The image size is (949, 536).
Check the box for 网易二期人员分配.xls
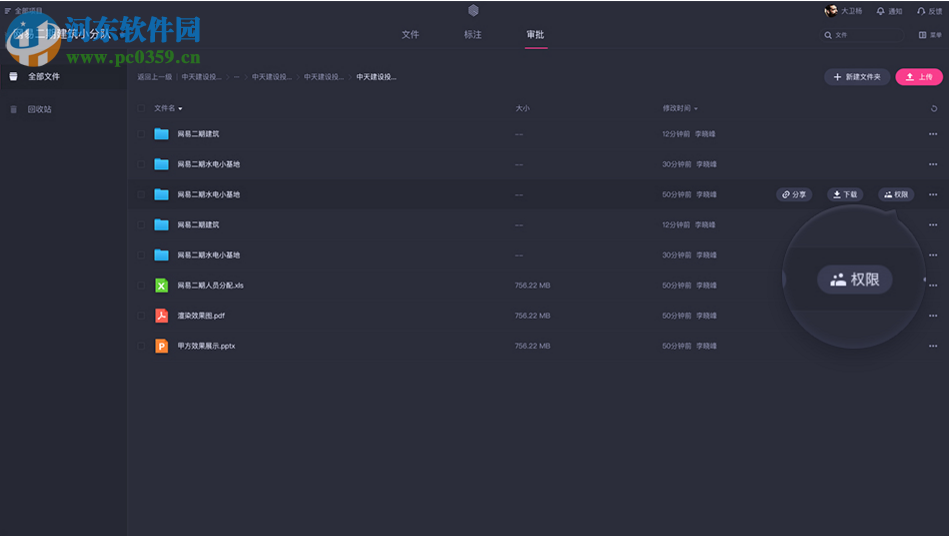[141, 285]
